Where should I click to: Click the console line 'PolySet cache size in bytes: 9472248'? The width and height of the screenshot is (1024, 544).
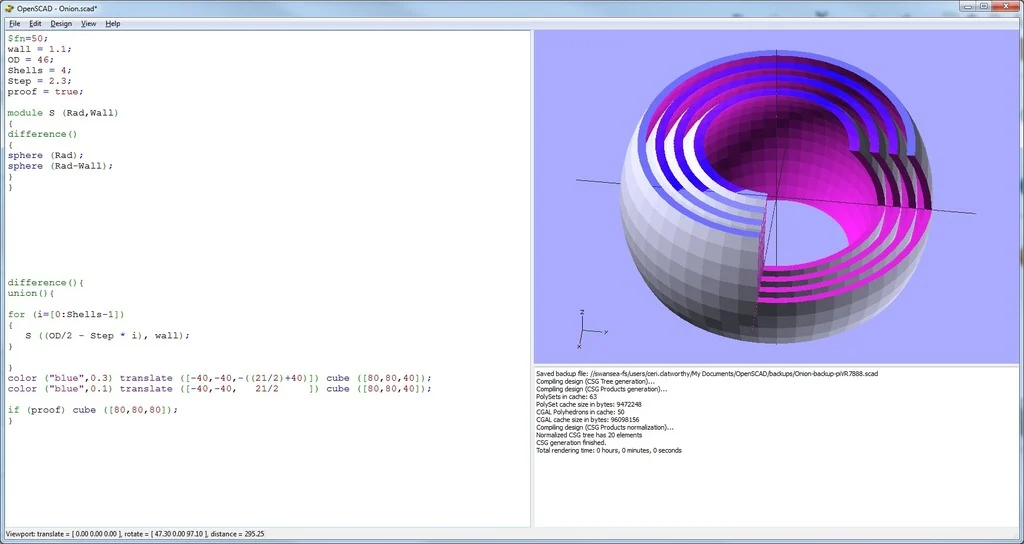(x=588, y=404)
